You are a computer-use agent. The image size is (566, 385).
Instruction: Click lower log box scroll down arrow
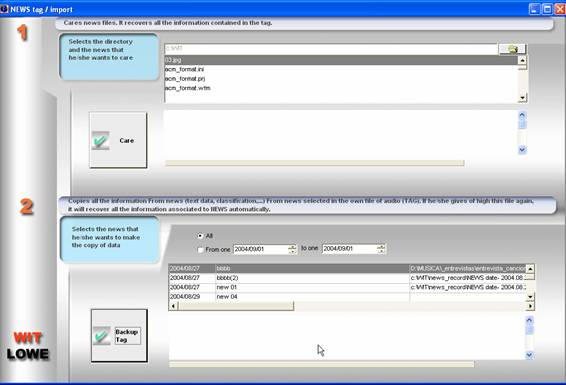tap(529, 355)
